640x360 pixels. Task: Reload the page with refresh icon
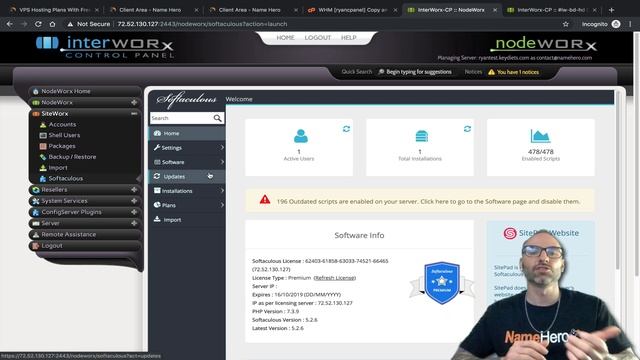coord(38,24)
